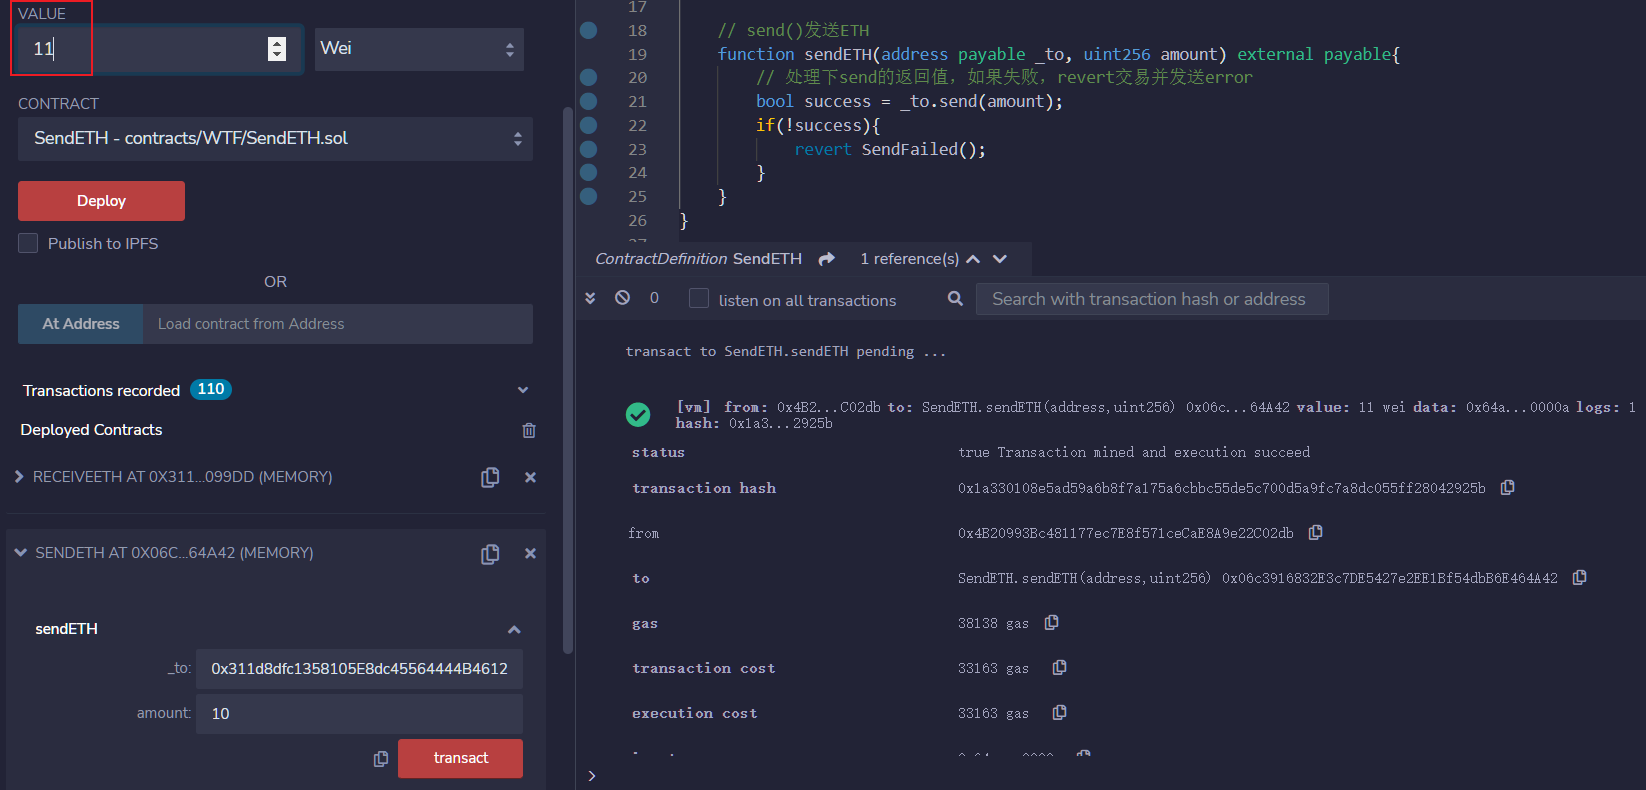
Task: Copy sendETH calldata icon beside transact
Action: point(381,759)
